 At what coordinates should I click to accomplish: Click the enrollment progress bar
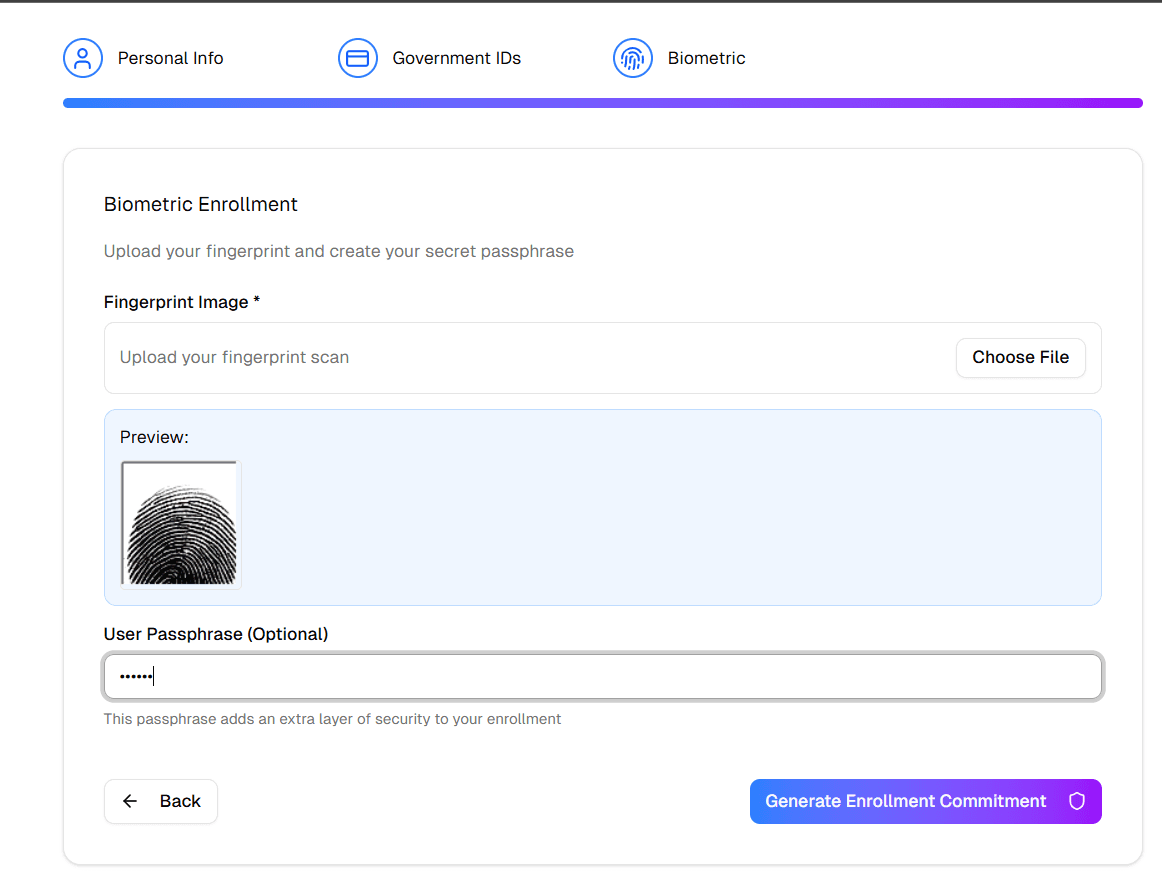click(602, 102)
